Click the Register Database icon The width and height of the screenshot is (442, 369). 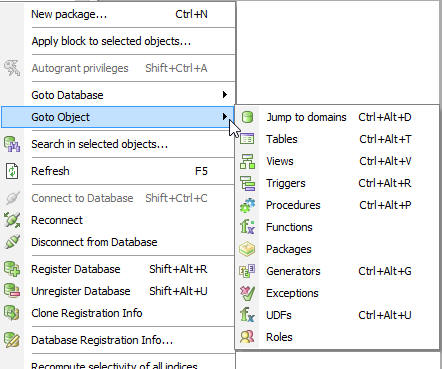click(12, 269)
